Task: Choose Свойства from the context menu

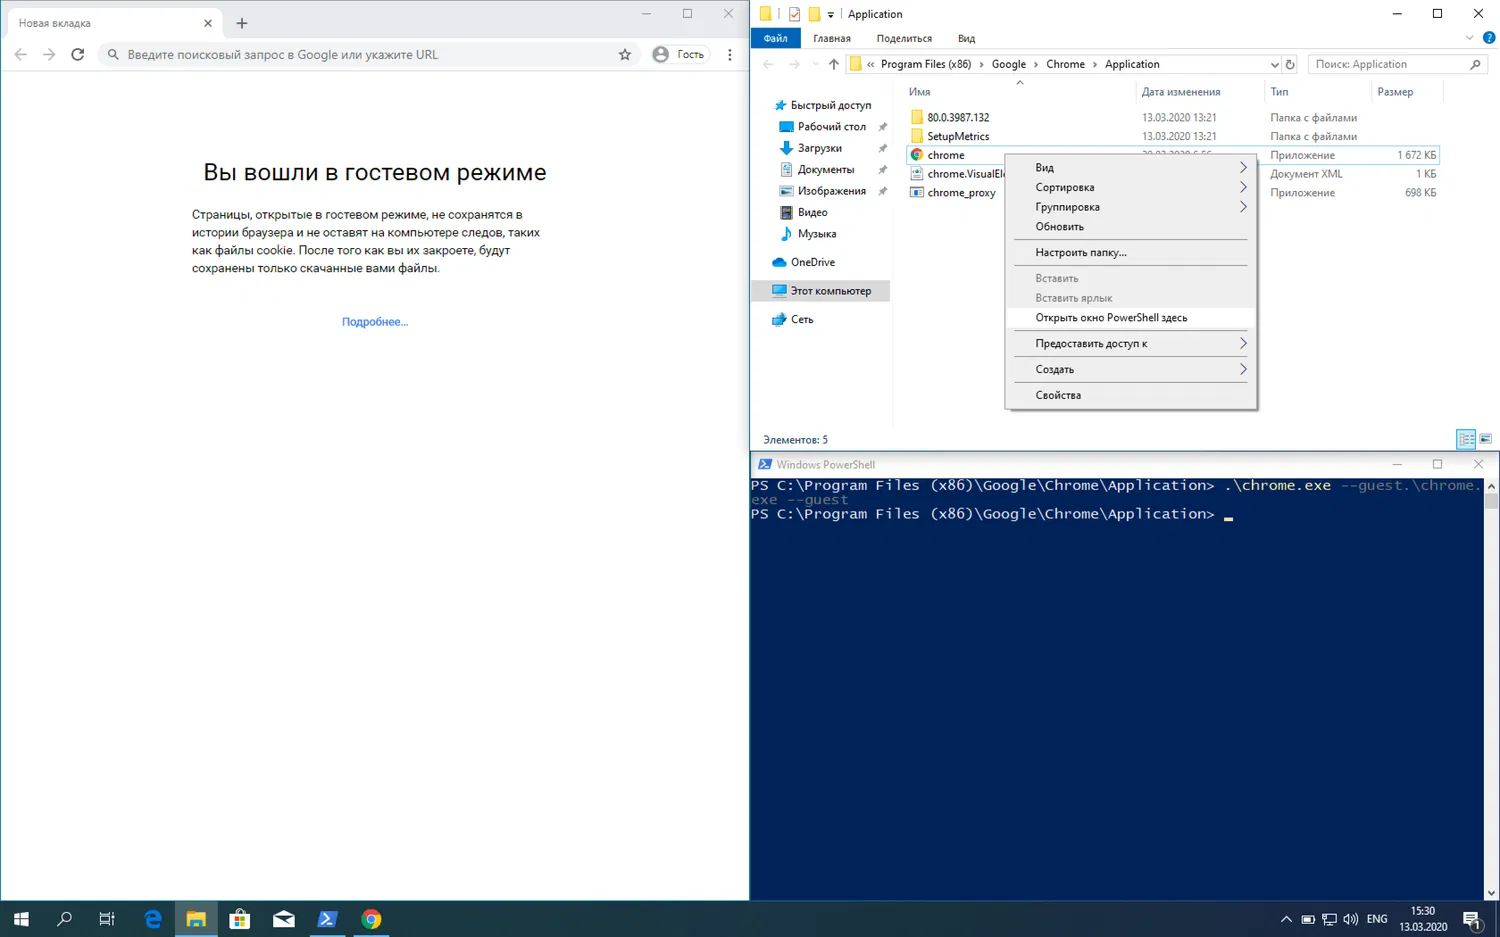Action: (1130, 396)
